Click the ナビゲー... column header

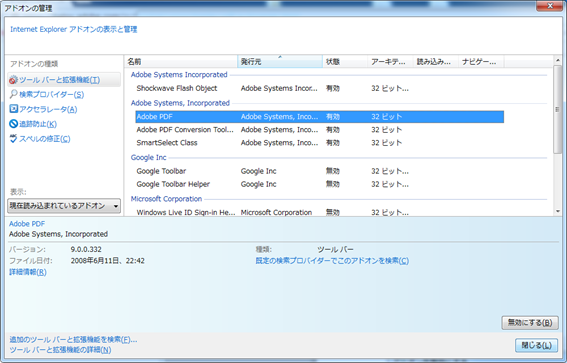pyautogui.click(x=481, y=62)
